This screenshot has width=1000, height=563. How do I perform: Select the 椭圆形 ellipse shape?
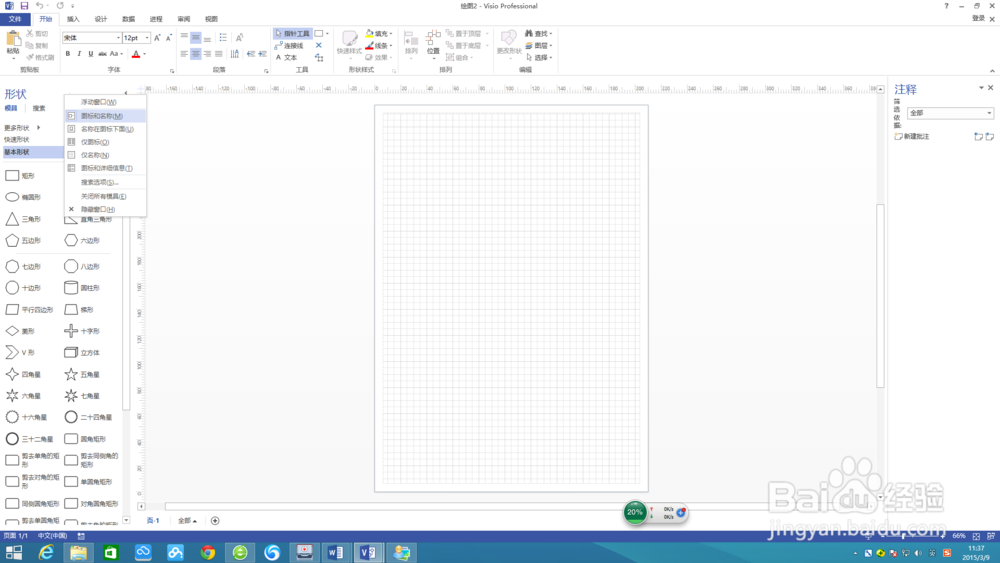(x=23, y=197)
